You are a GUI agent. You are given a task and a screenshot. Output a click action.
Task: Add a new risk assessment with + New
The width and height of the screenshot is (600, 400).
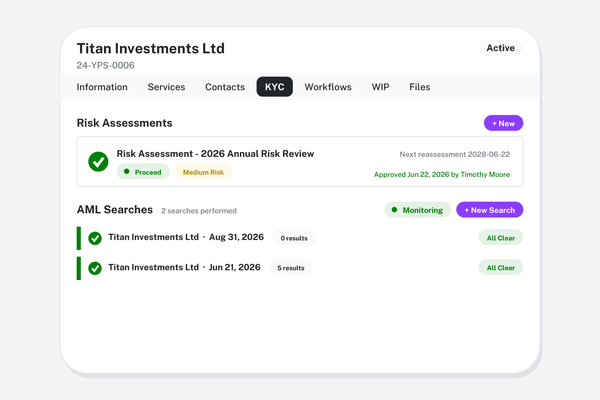(503, 123)
